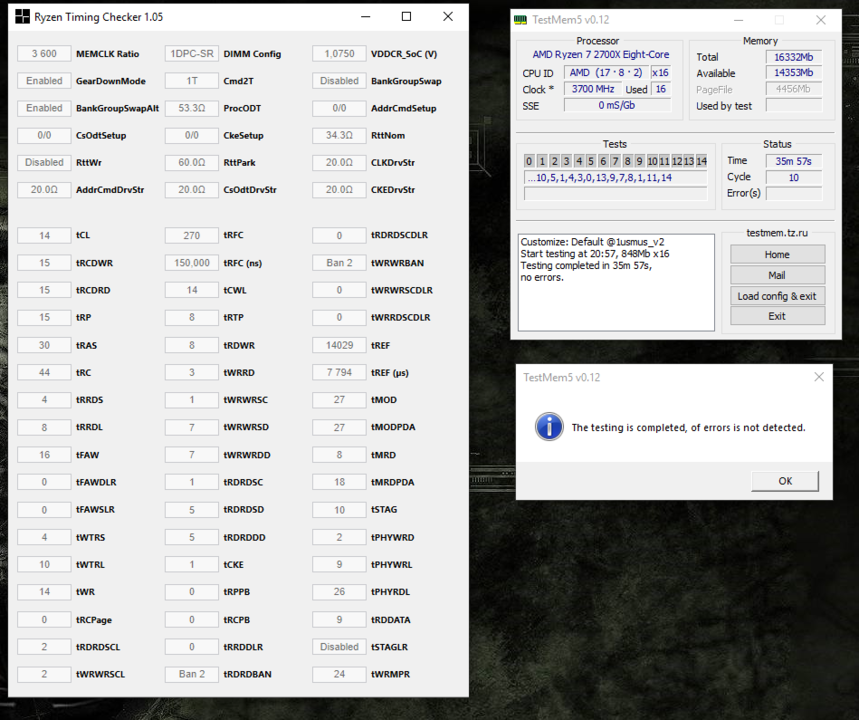Viewport: 859px width, 720px height.
Task: Click the VDDCR_SoC 1,0750 field
Action: pos(339,54)
